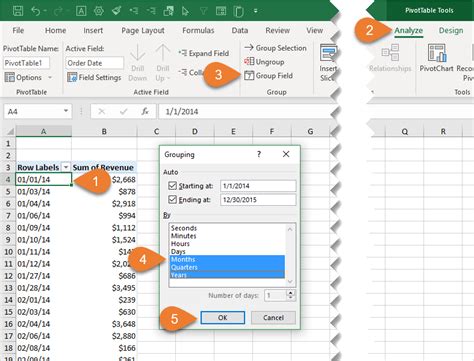Image resolution: width=474 pixels, height=361 pixels.
Task: Click the By list scrollbar up arrow
Action: (290, 229)
